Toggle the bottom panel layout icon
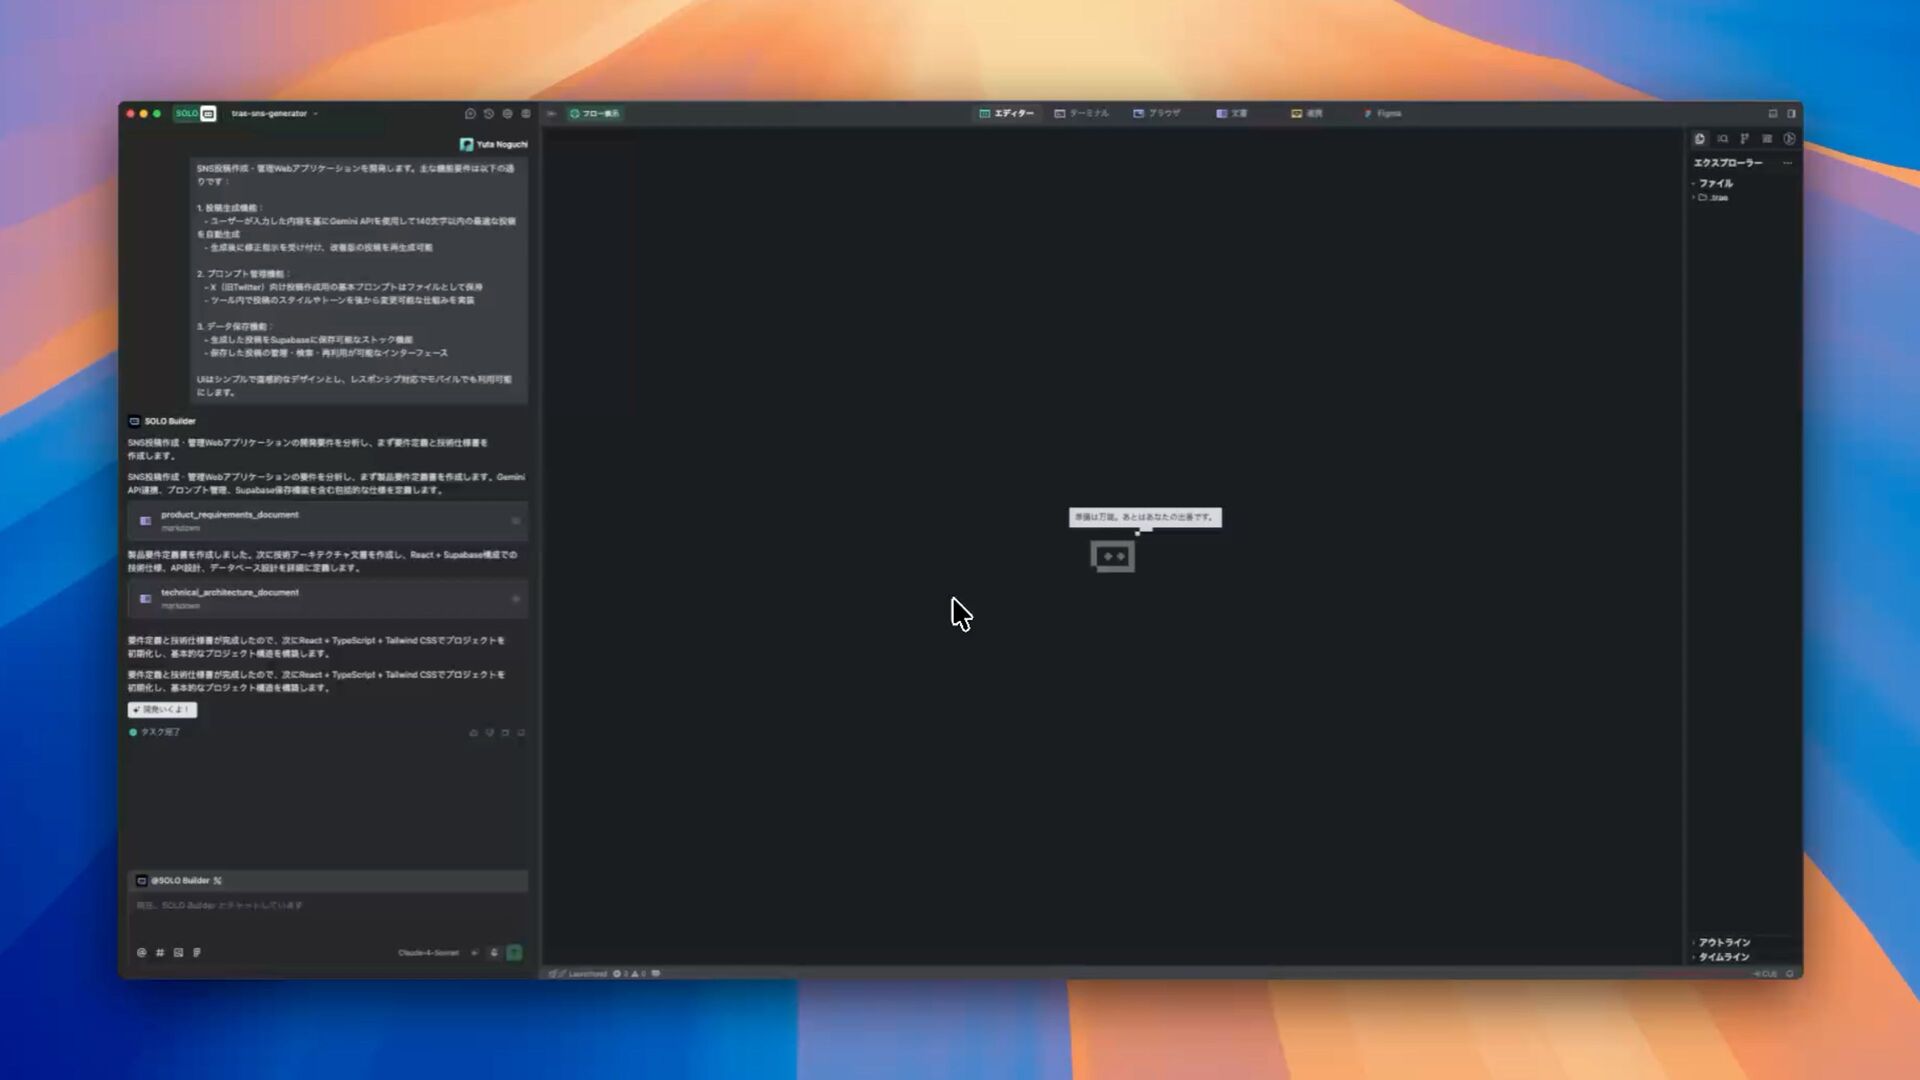 tap(1773, 114)
